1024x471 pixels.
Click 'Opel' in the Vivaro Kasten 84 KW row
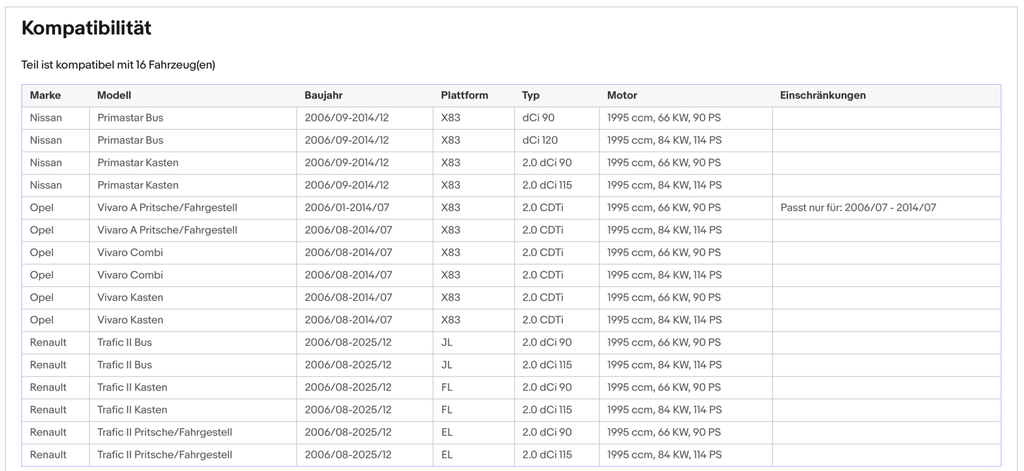(x=42, y=319)
